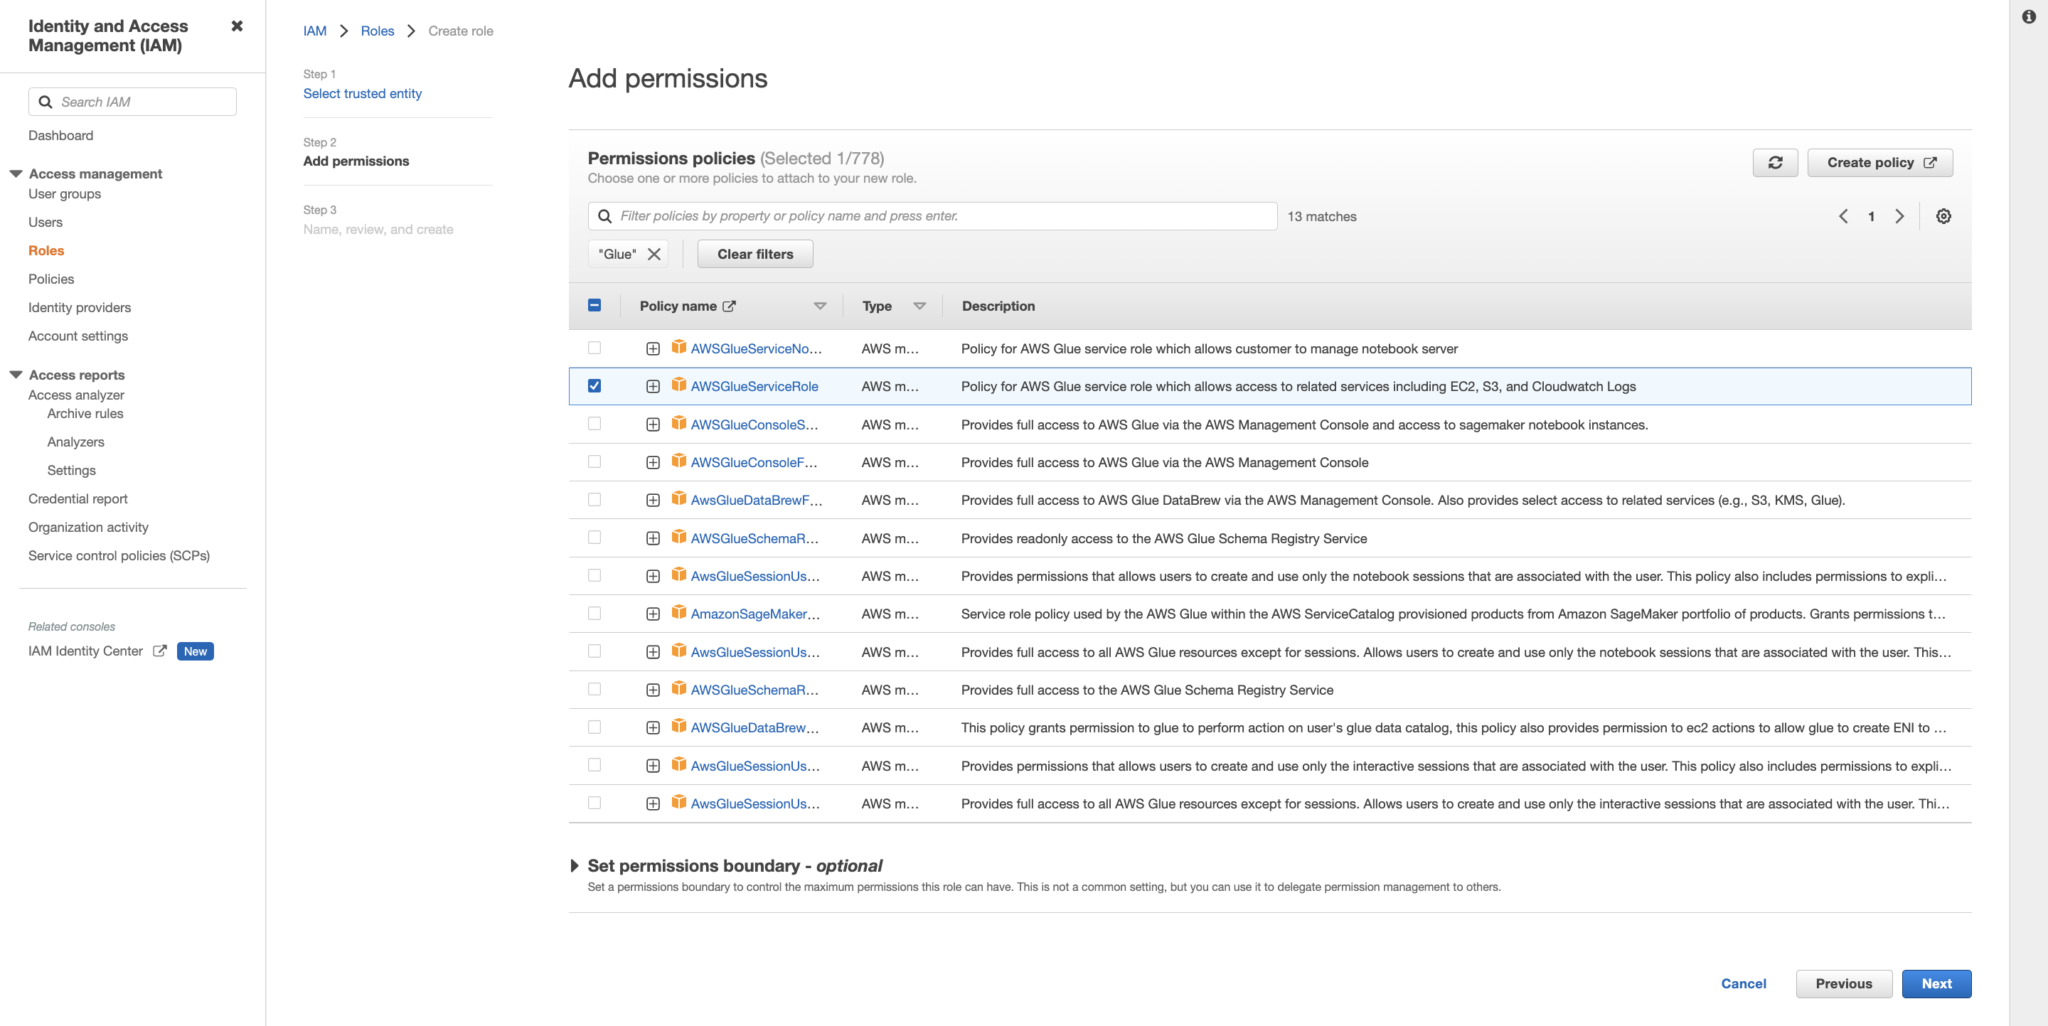Click the AWS managed icon beside AWSGlueServiceRole
The width and height of the screenshot is (2048, 1026).
click(x=678, y=385)
